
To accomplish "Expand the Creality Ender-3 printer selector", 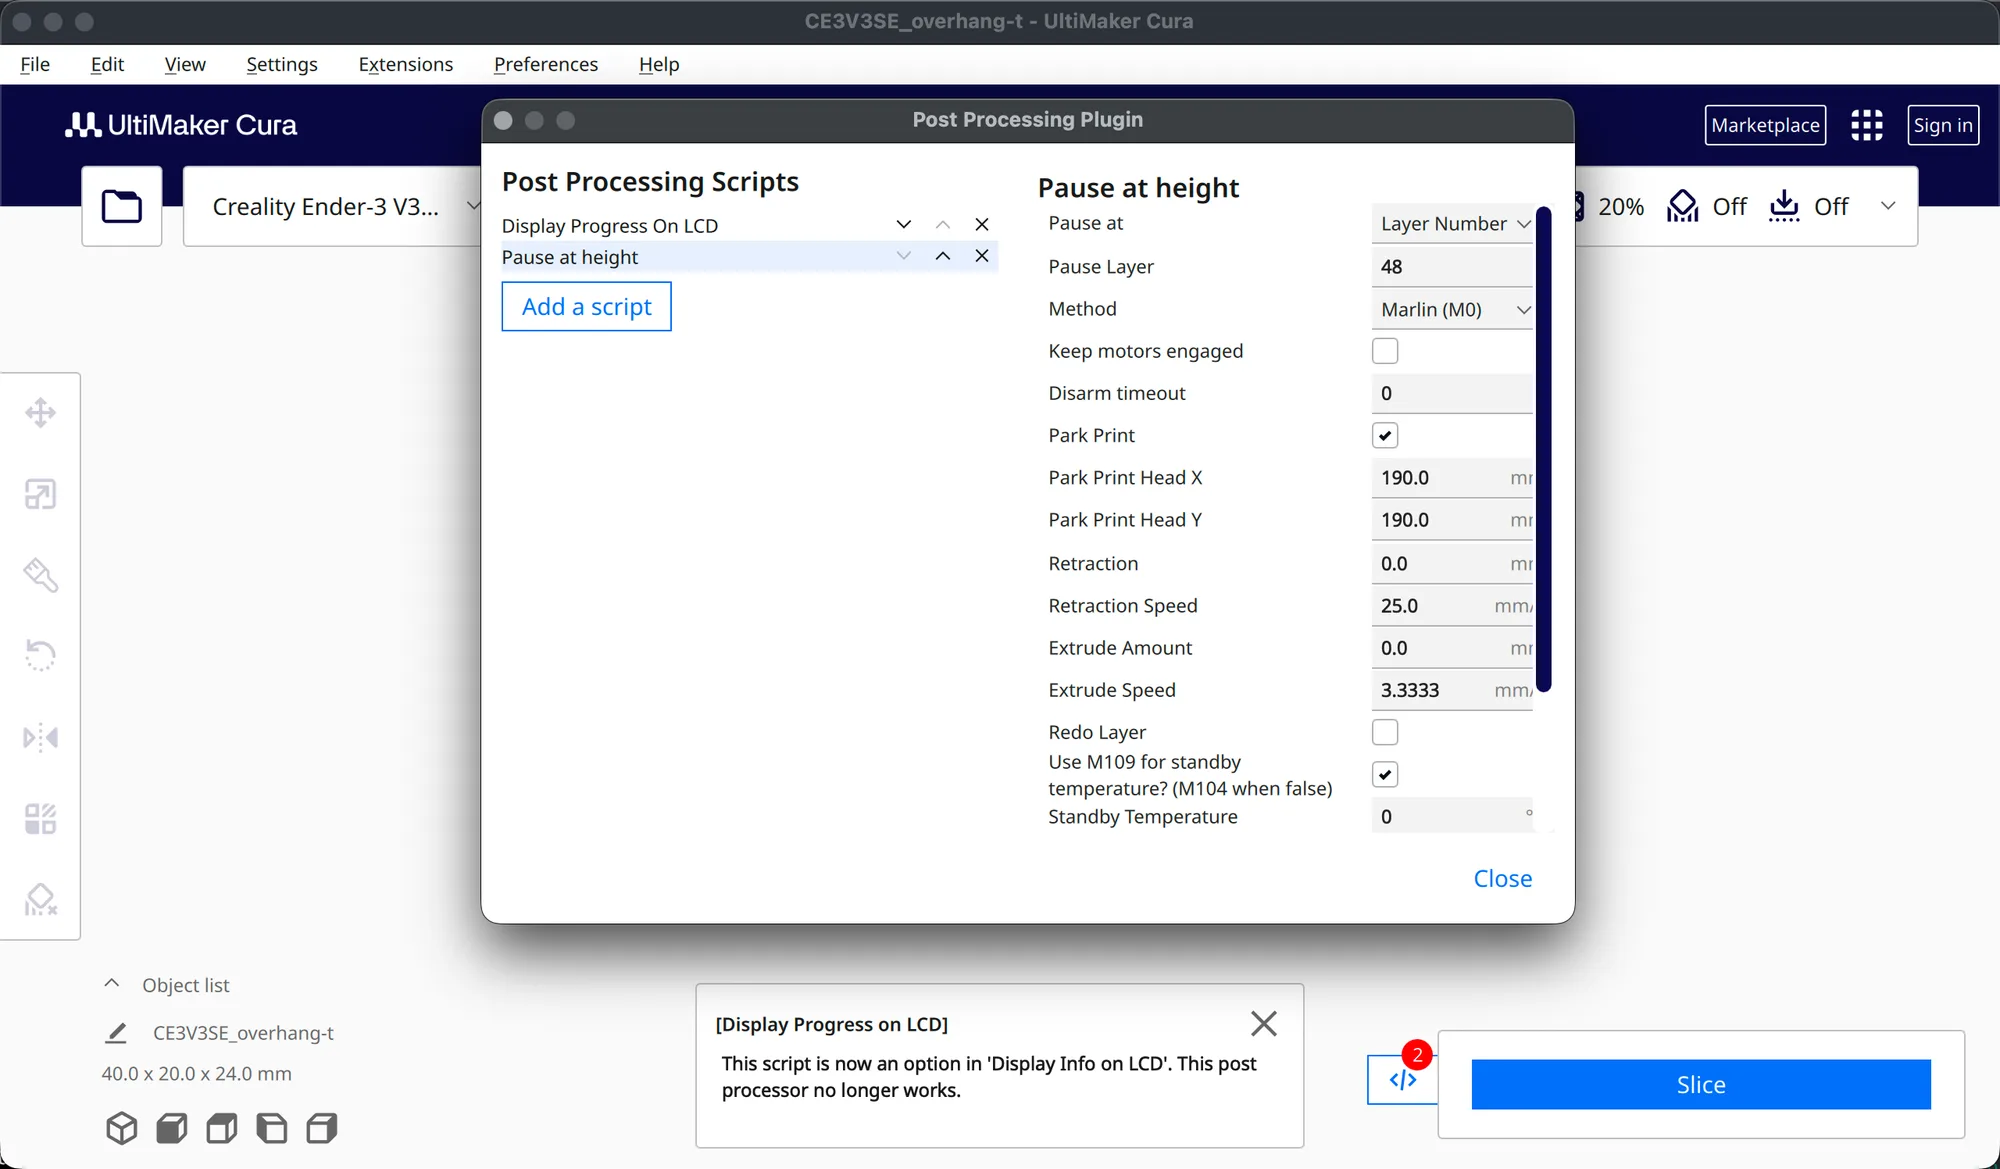I will [333, 206].
